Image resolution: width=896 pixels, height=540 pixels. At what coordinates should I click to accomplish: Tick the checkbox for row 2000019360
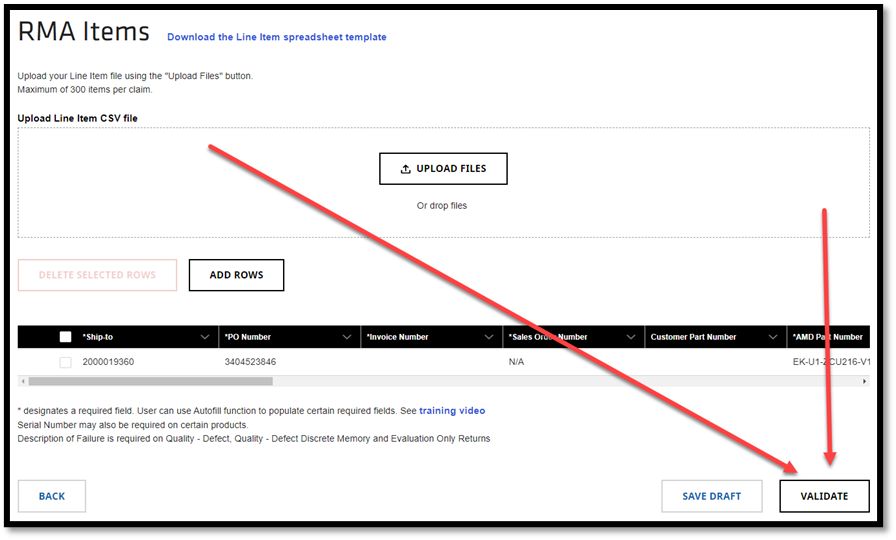(66, 362)
